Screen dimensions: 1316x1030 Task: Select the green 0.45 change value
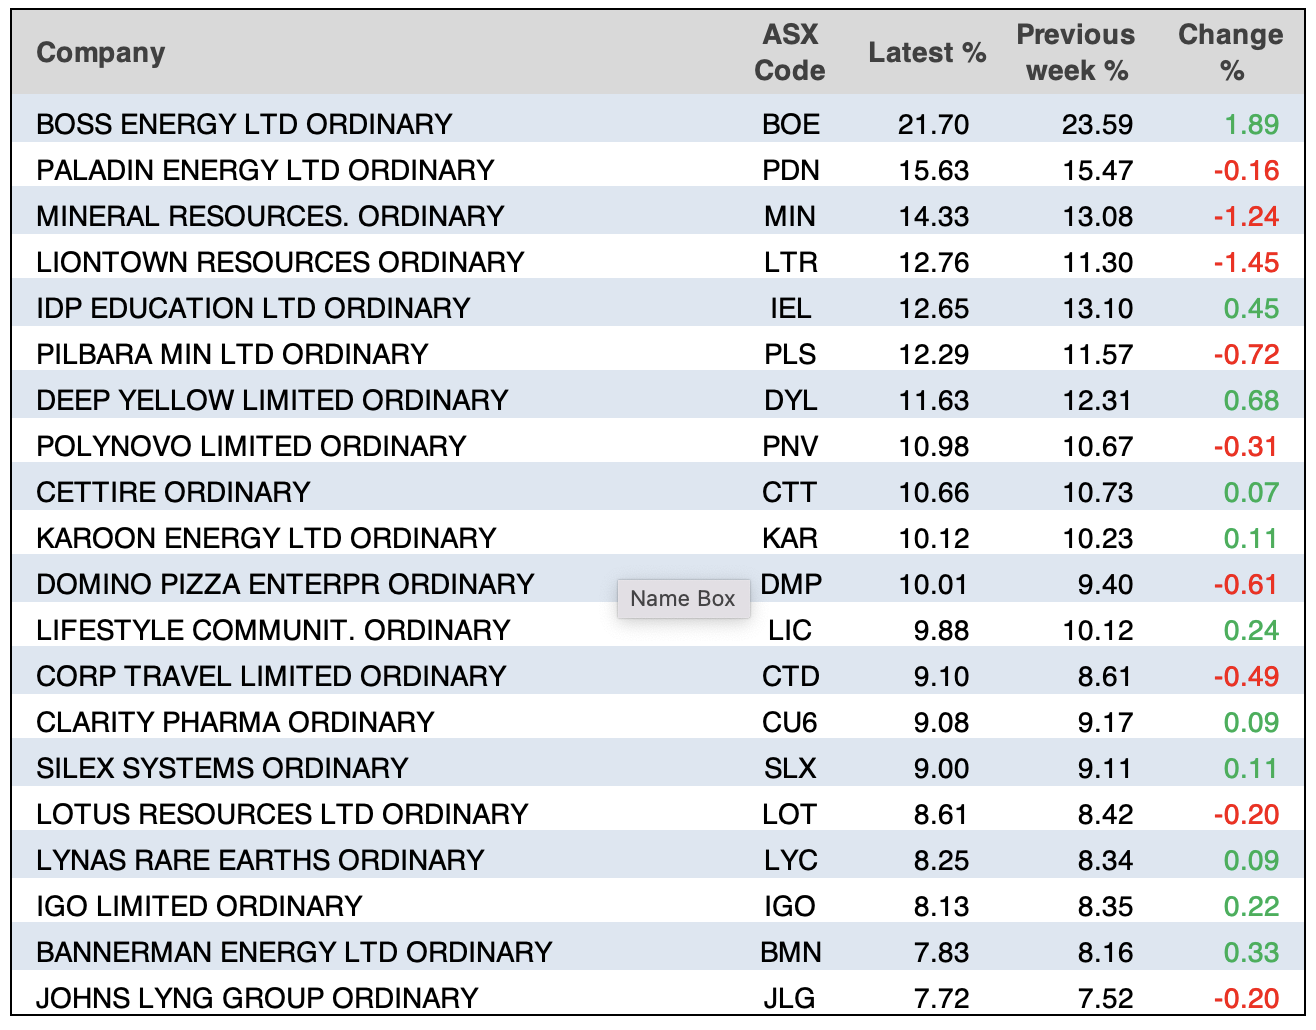(x=1251, y=308)
